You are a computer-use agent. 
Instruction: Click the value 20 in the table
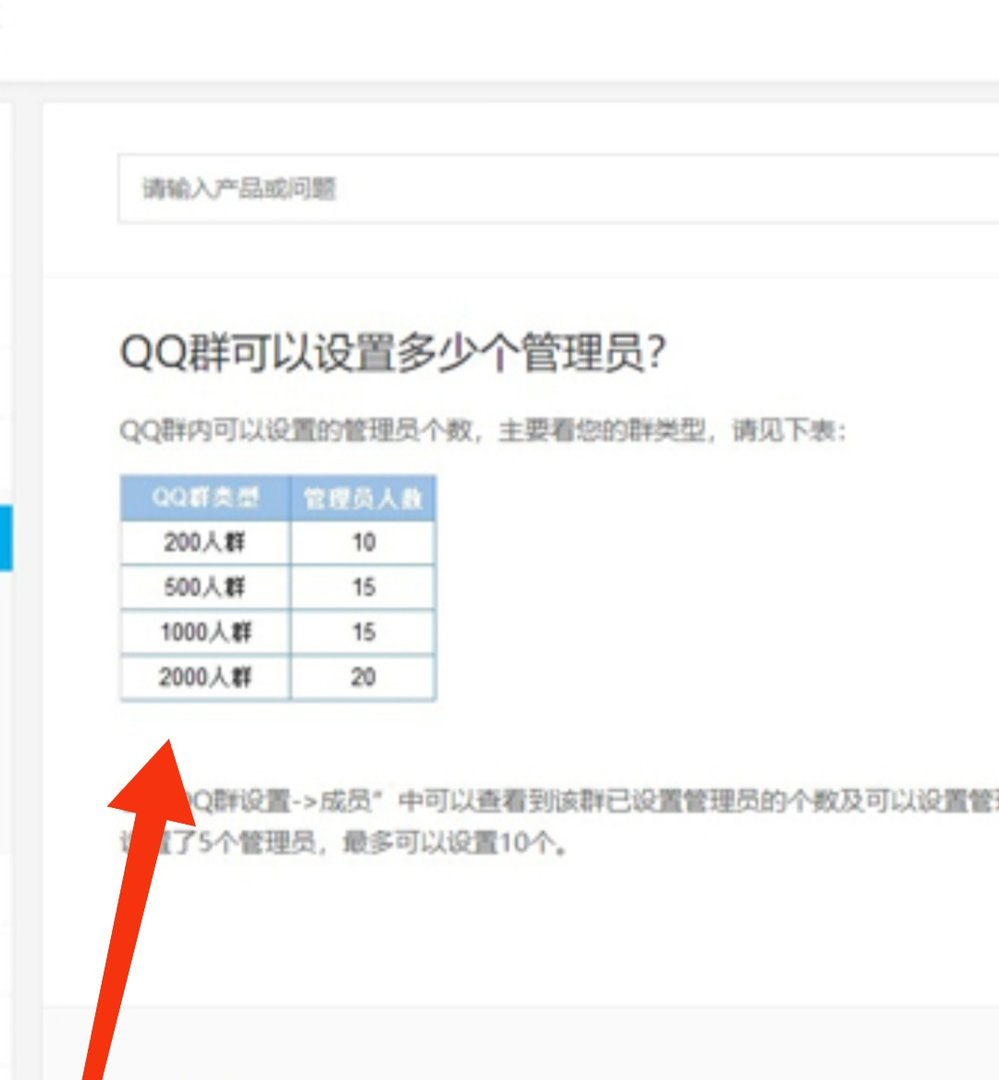pyautogui.click(x=362, y=677)
